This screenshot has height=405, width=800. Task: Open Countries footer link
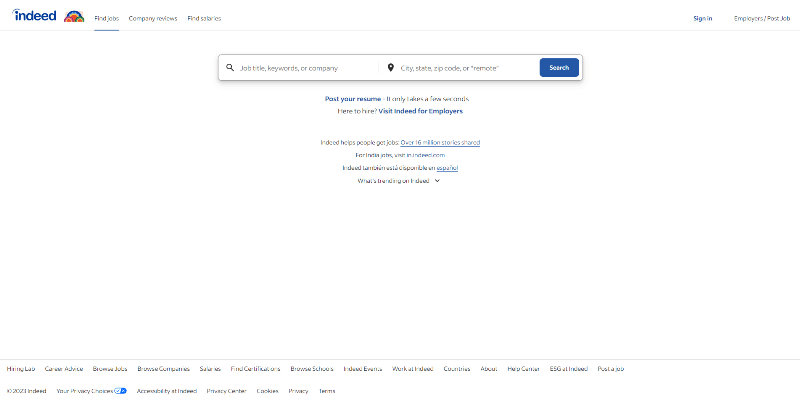(457, 369)
